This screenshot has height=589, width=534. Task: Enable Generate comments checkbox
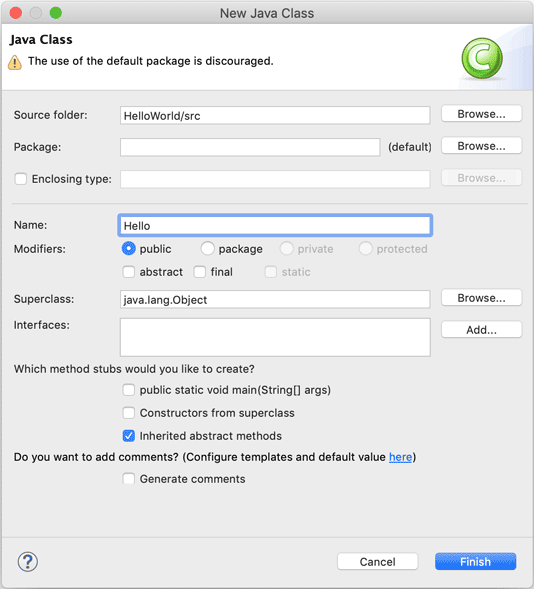coord(129,479)
